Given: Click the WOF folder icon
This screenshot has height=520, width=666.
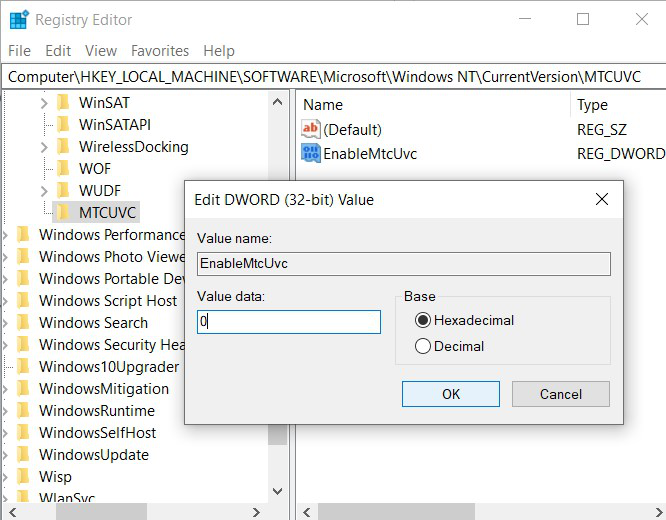Looking at the screenshot, I should (x=63, y=168).
